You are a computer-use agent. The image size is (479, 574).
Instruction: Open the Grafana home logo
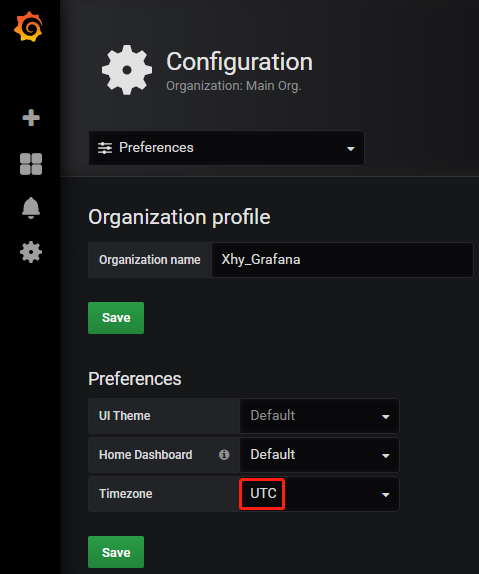click(x=29, y=27)
